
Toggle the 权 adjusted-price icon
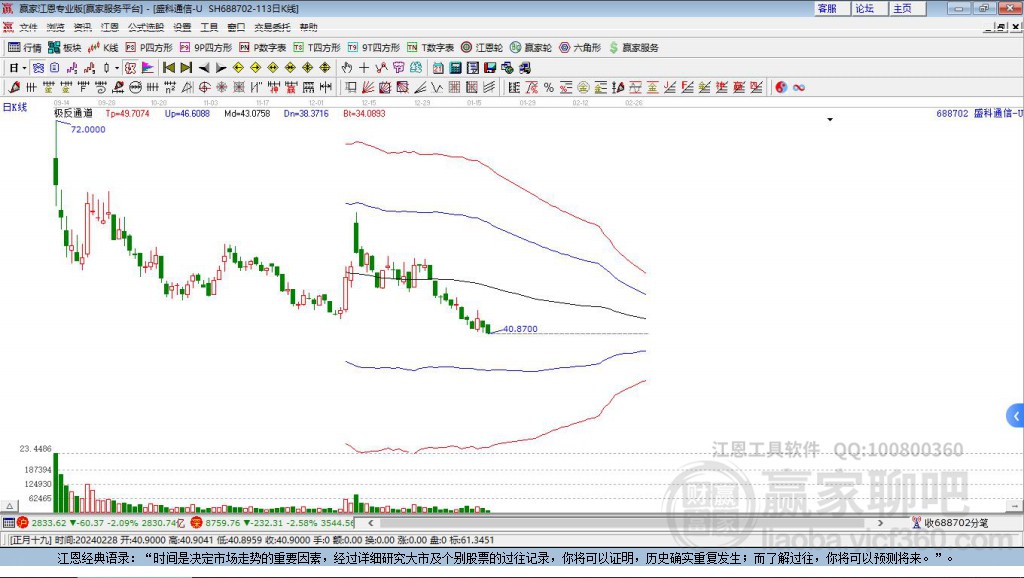point(130,68)
